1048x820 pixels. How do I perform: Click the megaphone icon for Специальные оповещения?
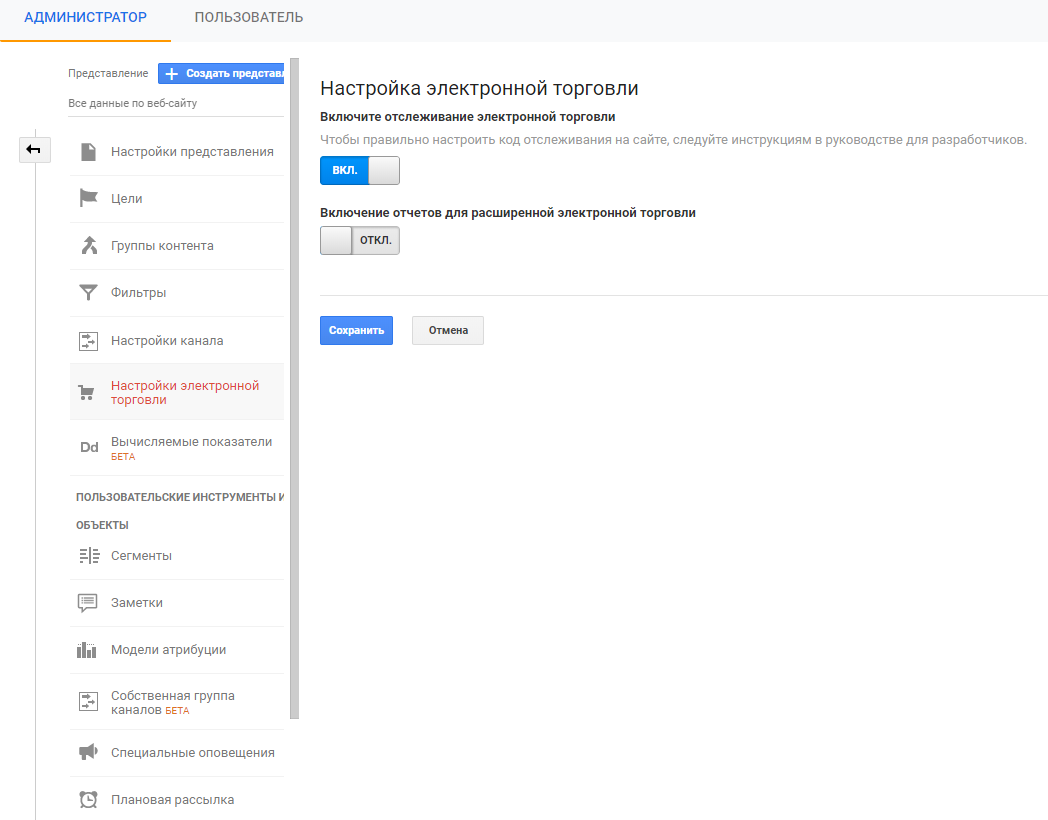88,752
